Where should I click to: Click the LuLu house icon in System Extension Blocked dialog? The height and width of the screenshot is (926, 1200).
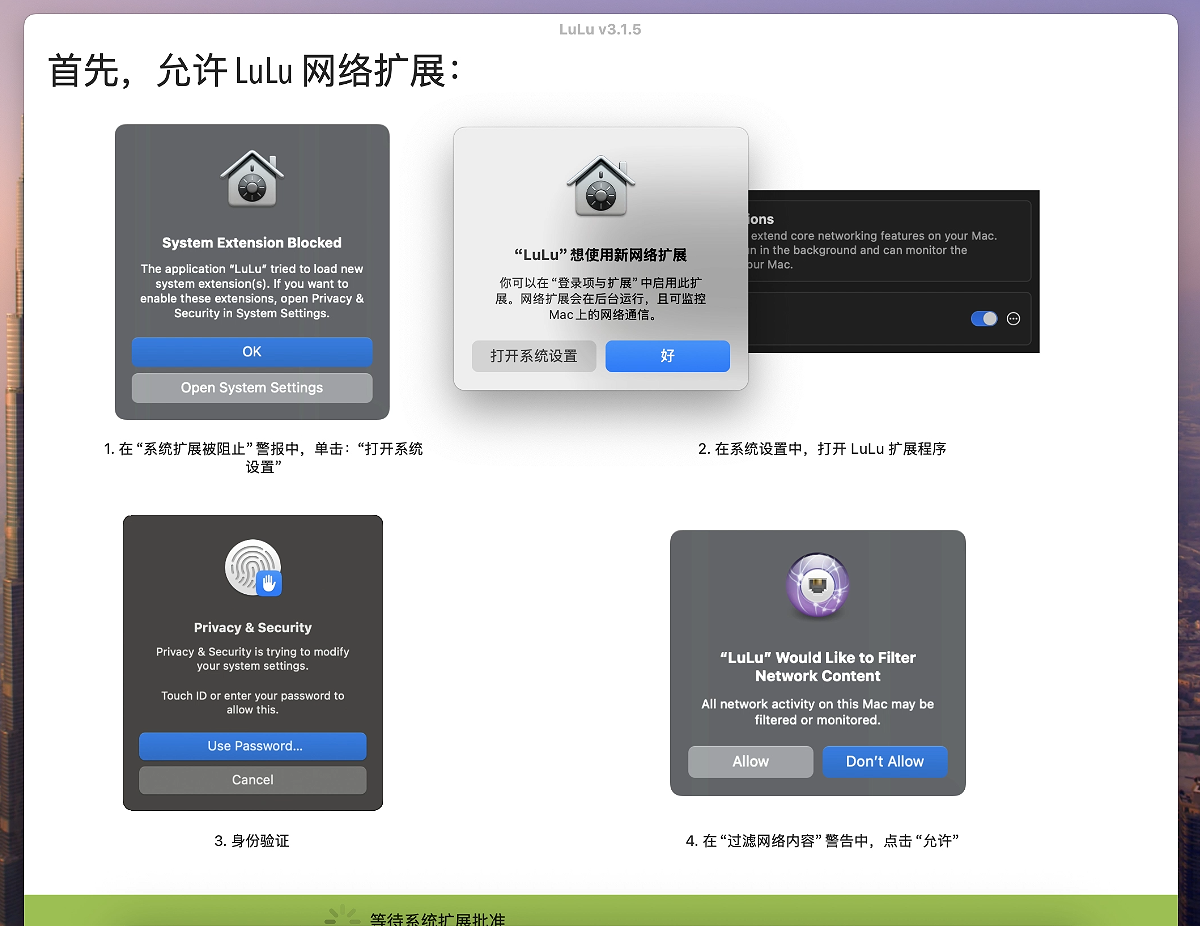(251, 178)
